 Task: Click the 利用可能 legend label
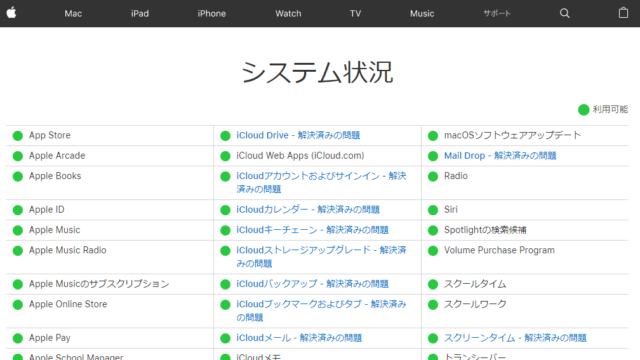(610, 109)
